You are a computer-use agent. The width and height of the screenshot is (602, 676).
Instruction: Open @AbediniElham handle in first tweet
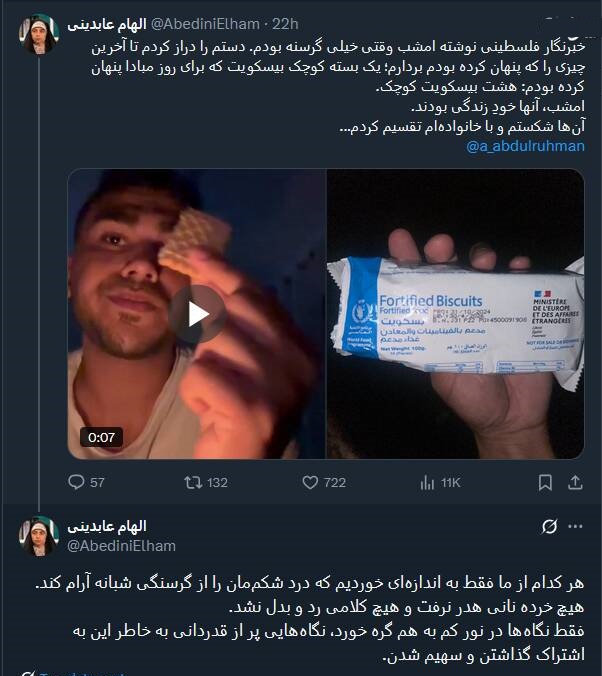coord(205,24)
